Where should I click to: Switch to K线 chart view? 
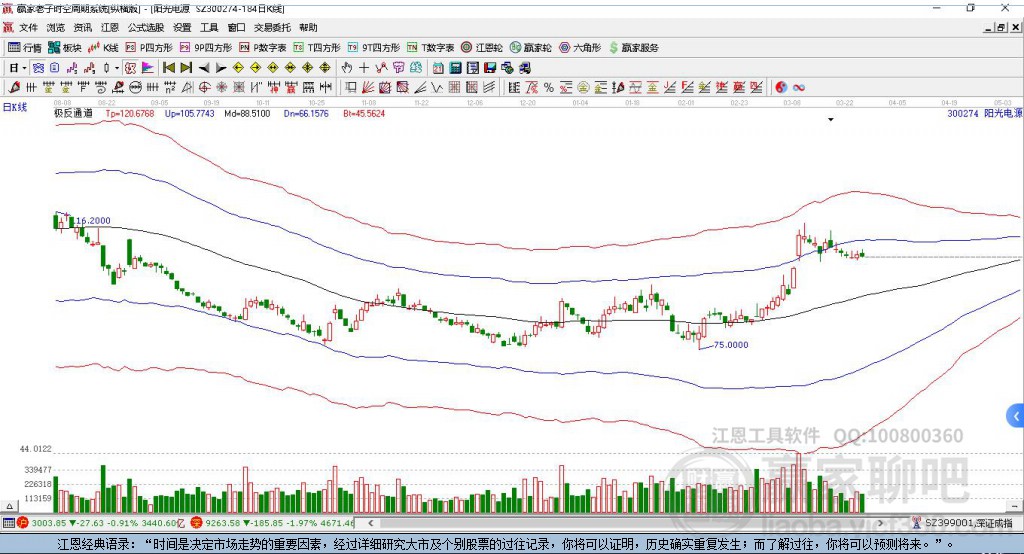(x=103, y=48)
